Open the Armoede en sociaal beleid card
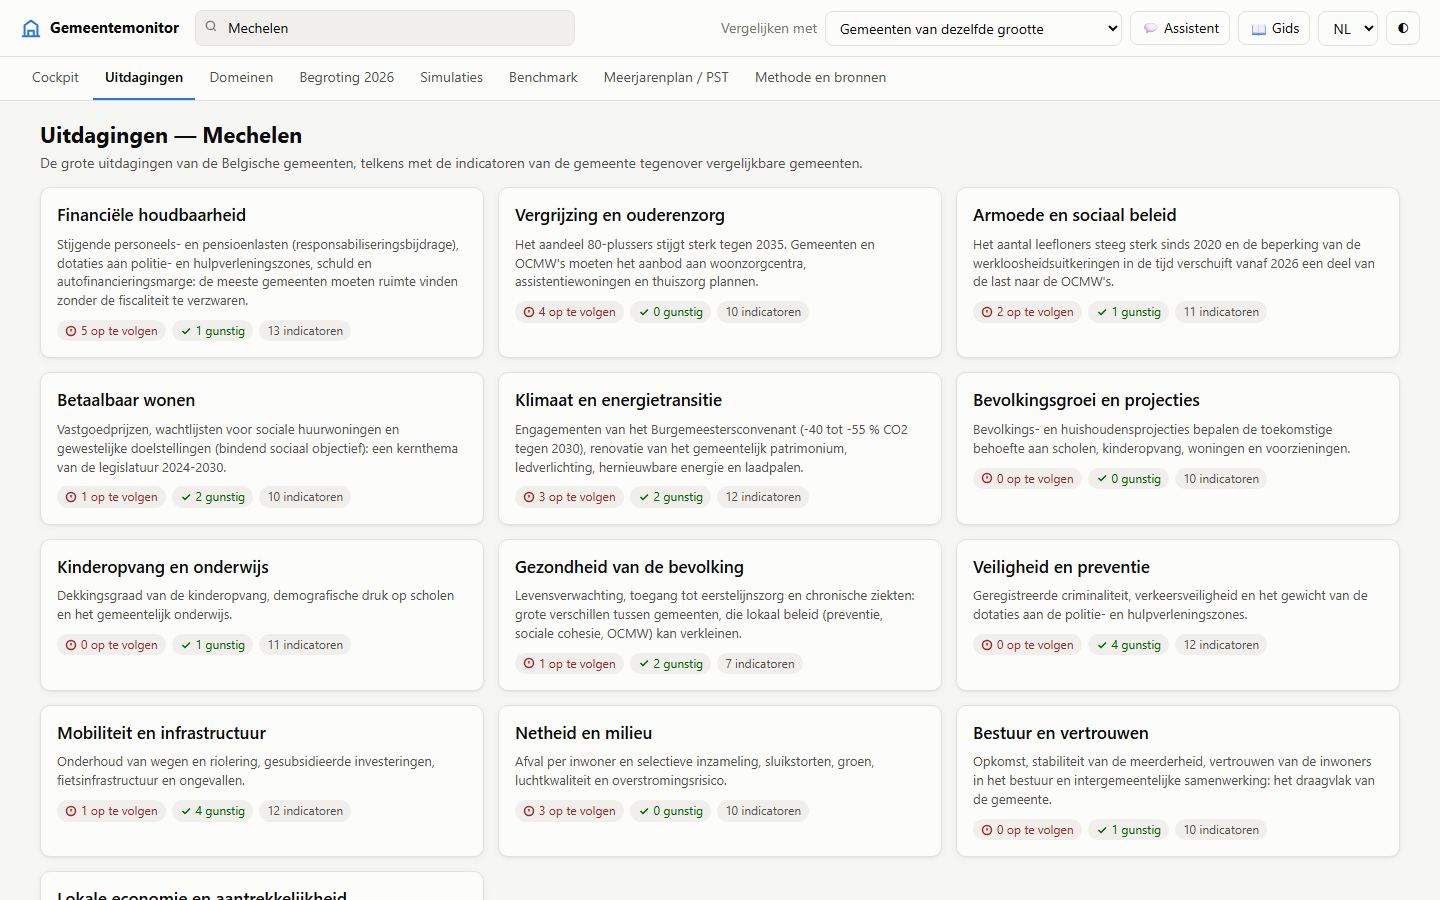Screen dimensions: 1440x900 (1178, 272)
